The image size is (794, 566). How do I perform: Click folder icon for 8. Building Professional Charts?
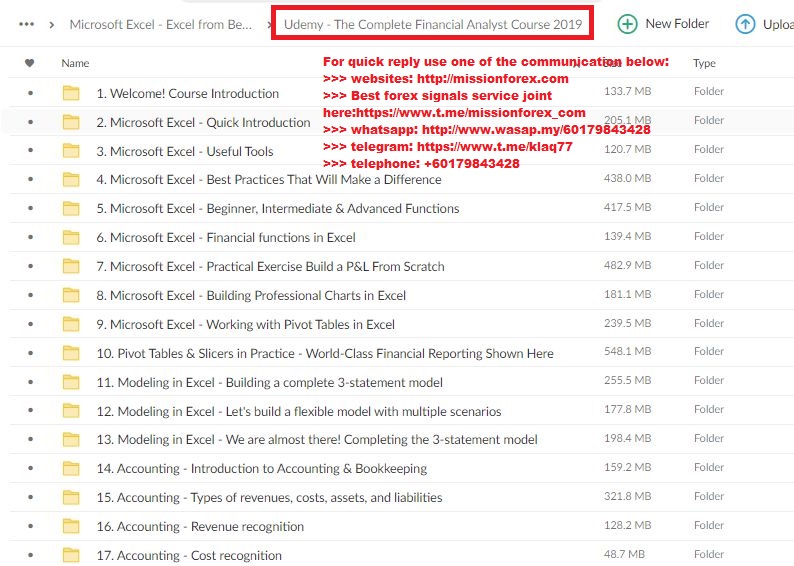tap(71, 295)
